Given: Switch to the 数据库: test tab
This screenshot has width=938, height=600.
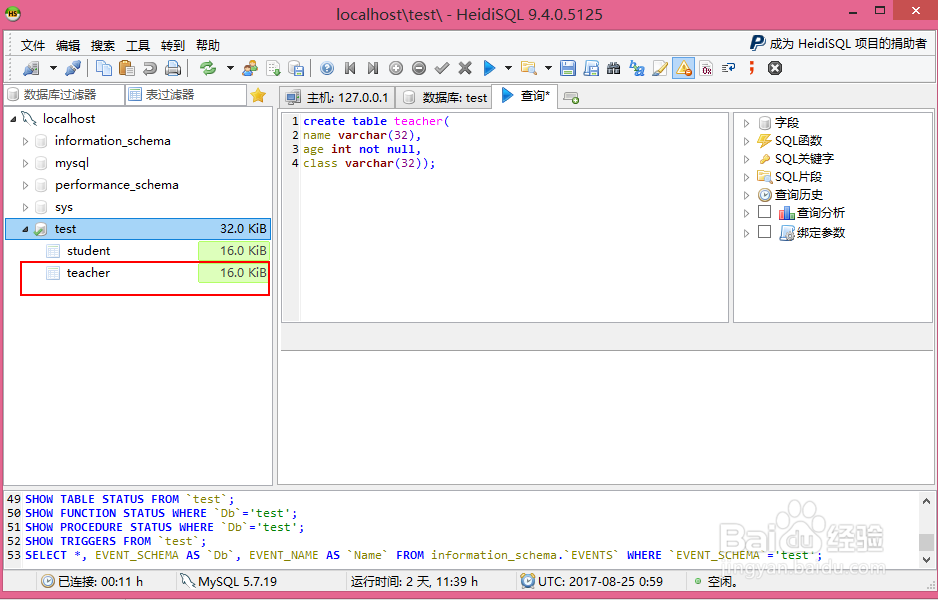Looking at the screenshot, I should click(x=444, y=98).
